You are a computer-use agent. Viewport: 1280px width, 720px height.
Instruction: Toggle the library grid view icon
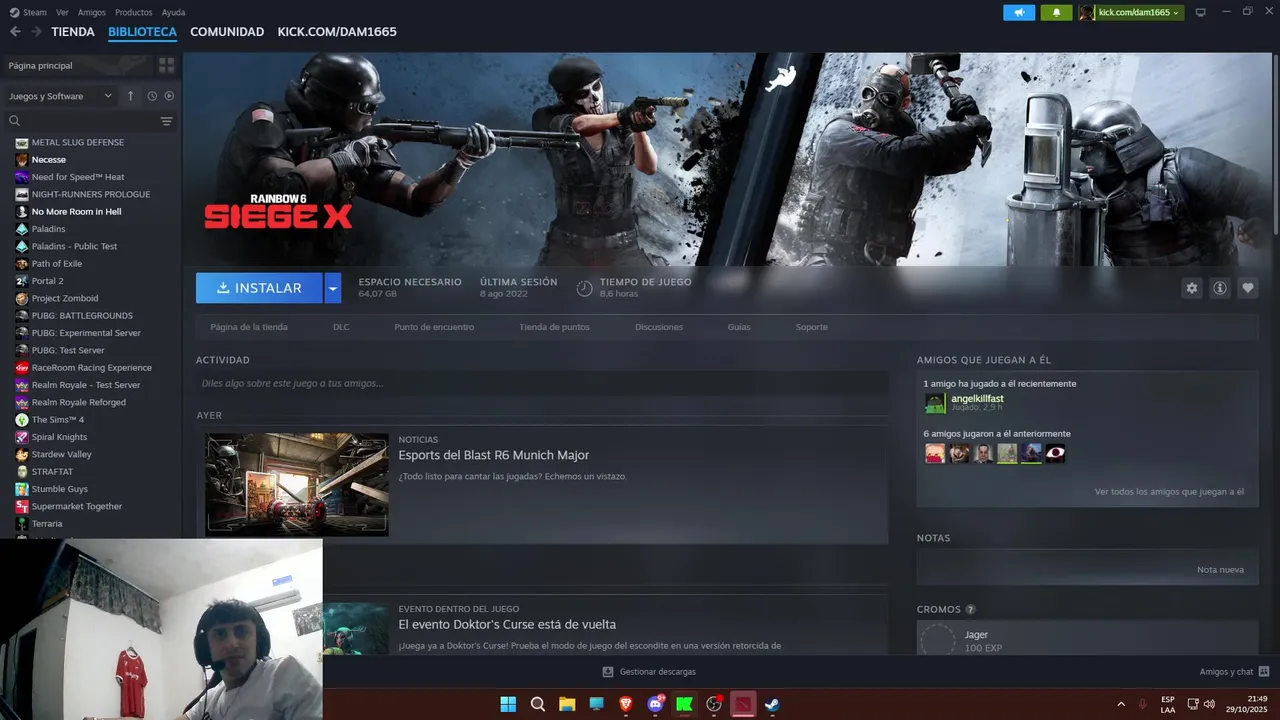pyautogui.click(x=166, y=65)
